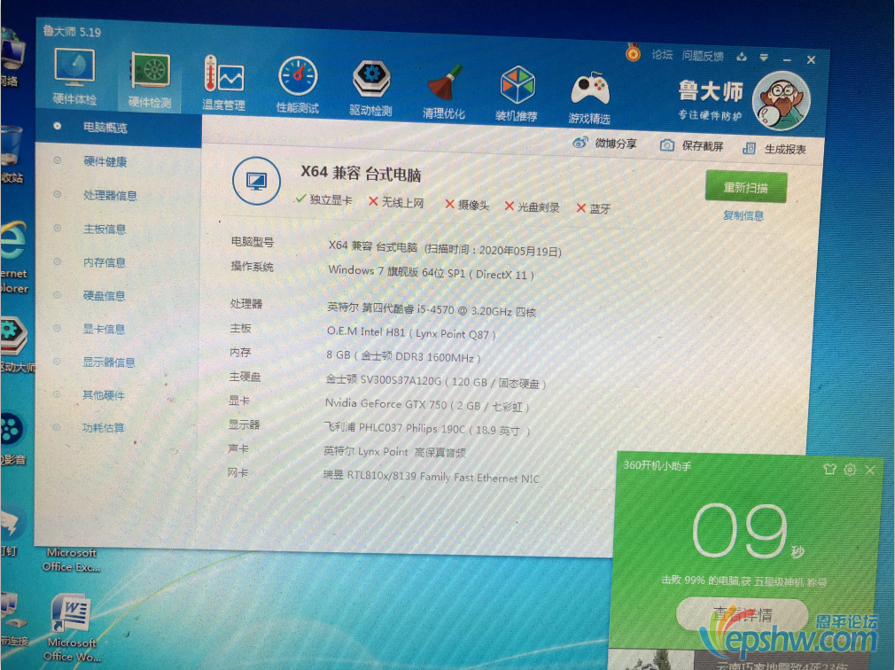Open settings gear in 360开机小助手
Viewport: 895px width, 670px height.
850,470
